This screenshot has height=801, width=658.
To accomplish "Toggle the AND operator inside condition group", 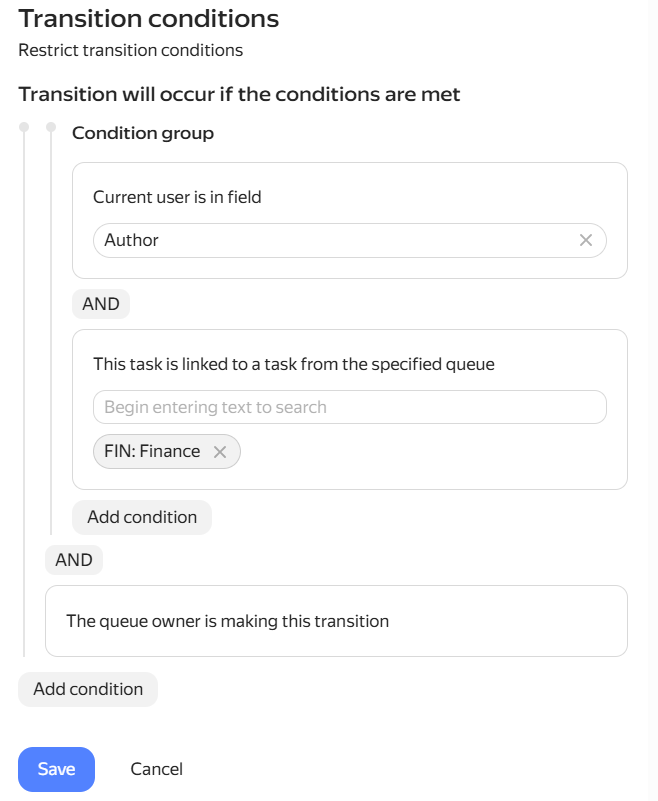I will tap(101, 304).
